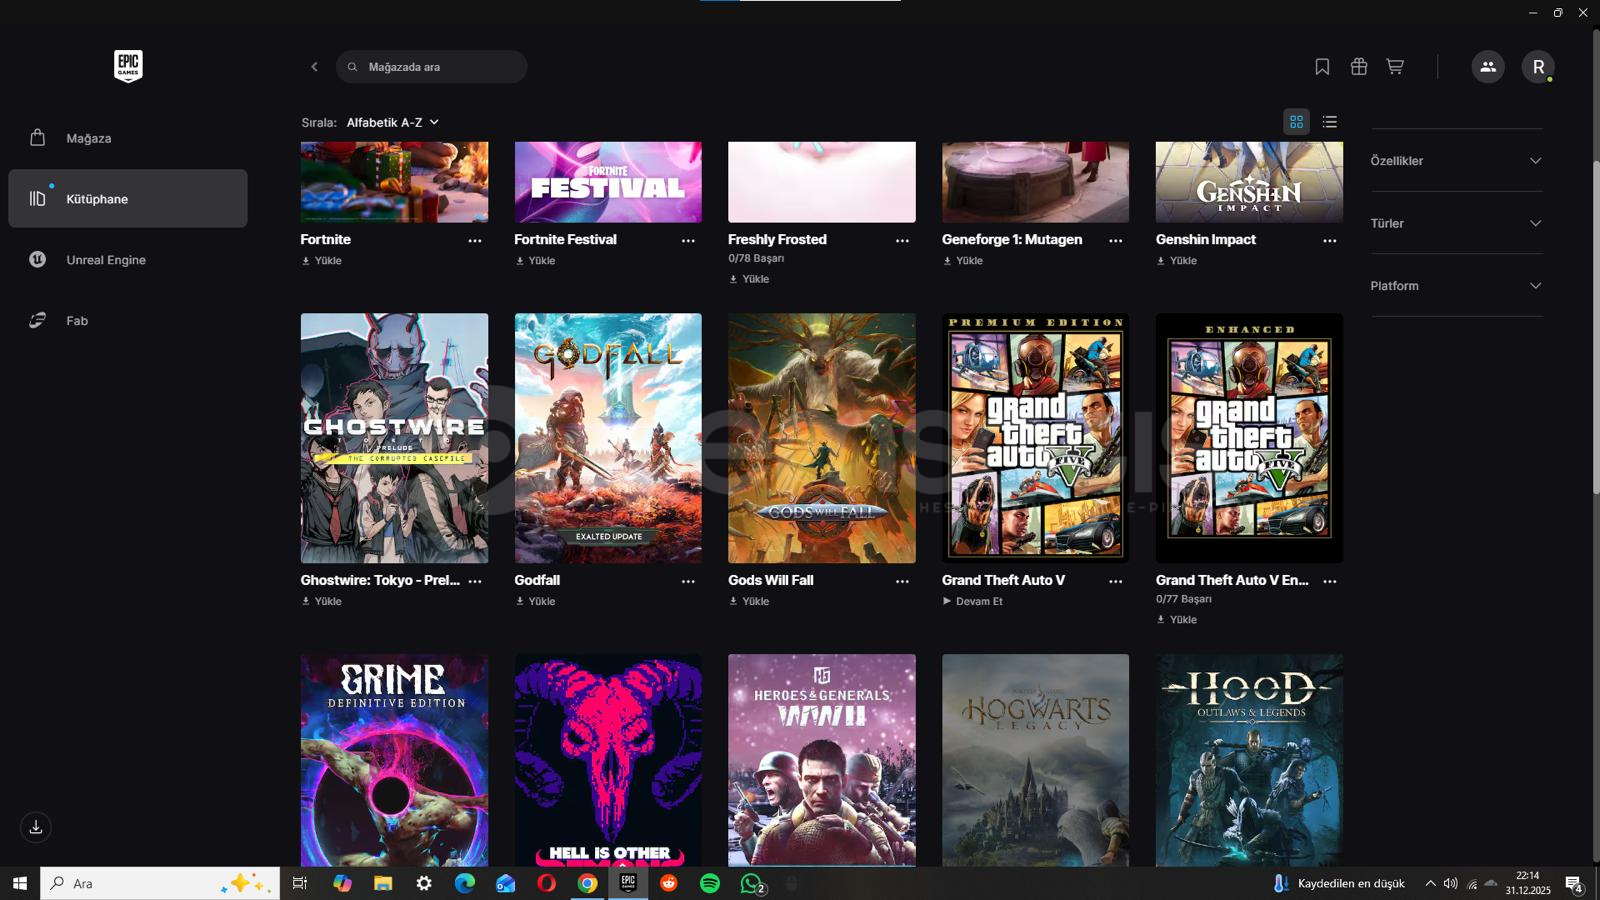Open more options for Gods Will Fall
The image size is (1600, 900).
(902, 581)
